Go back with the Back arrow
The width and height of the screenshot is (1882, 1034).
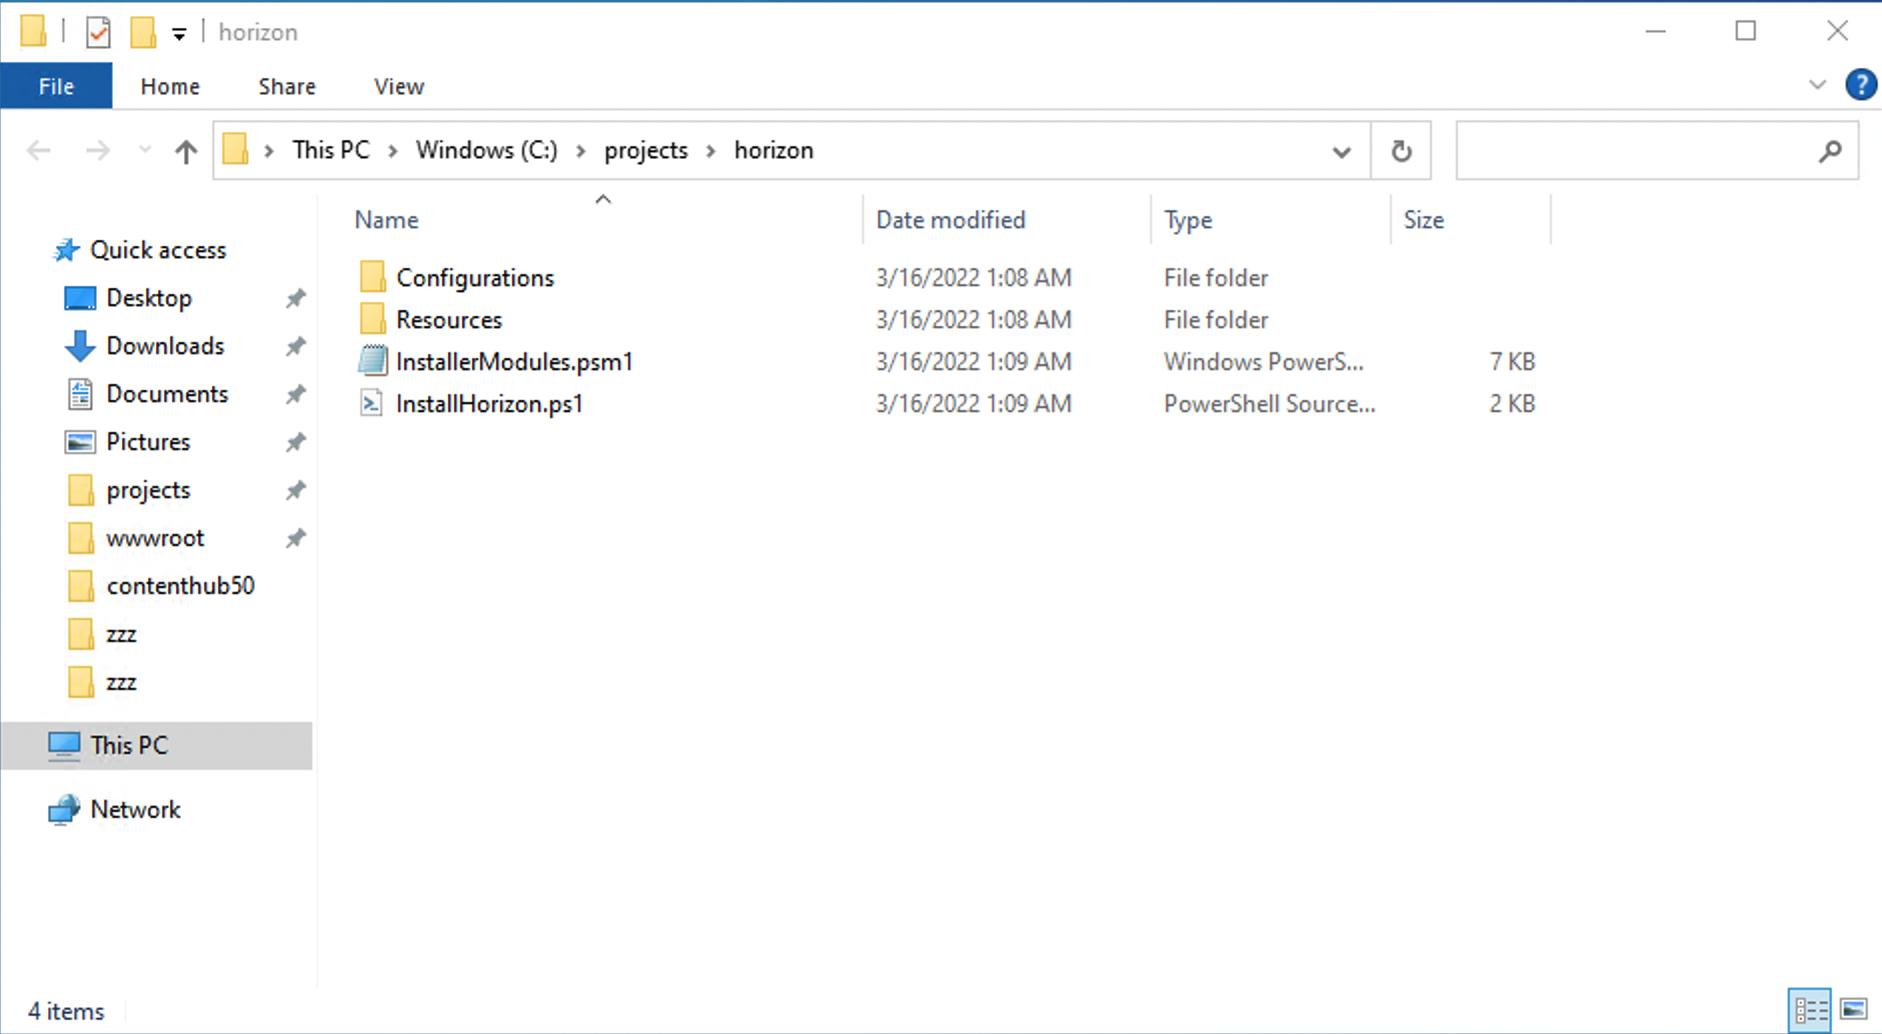click(39, 151)
